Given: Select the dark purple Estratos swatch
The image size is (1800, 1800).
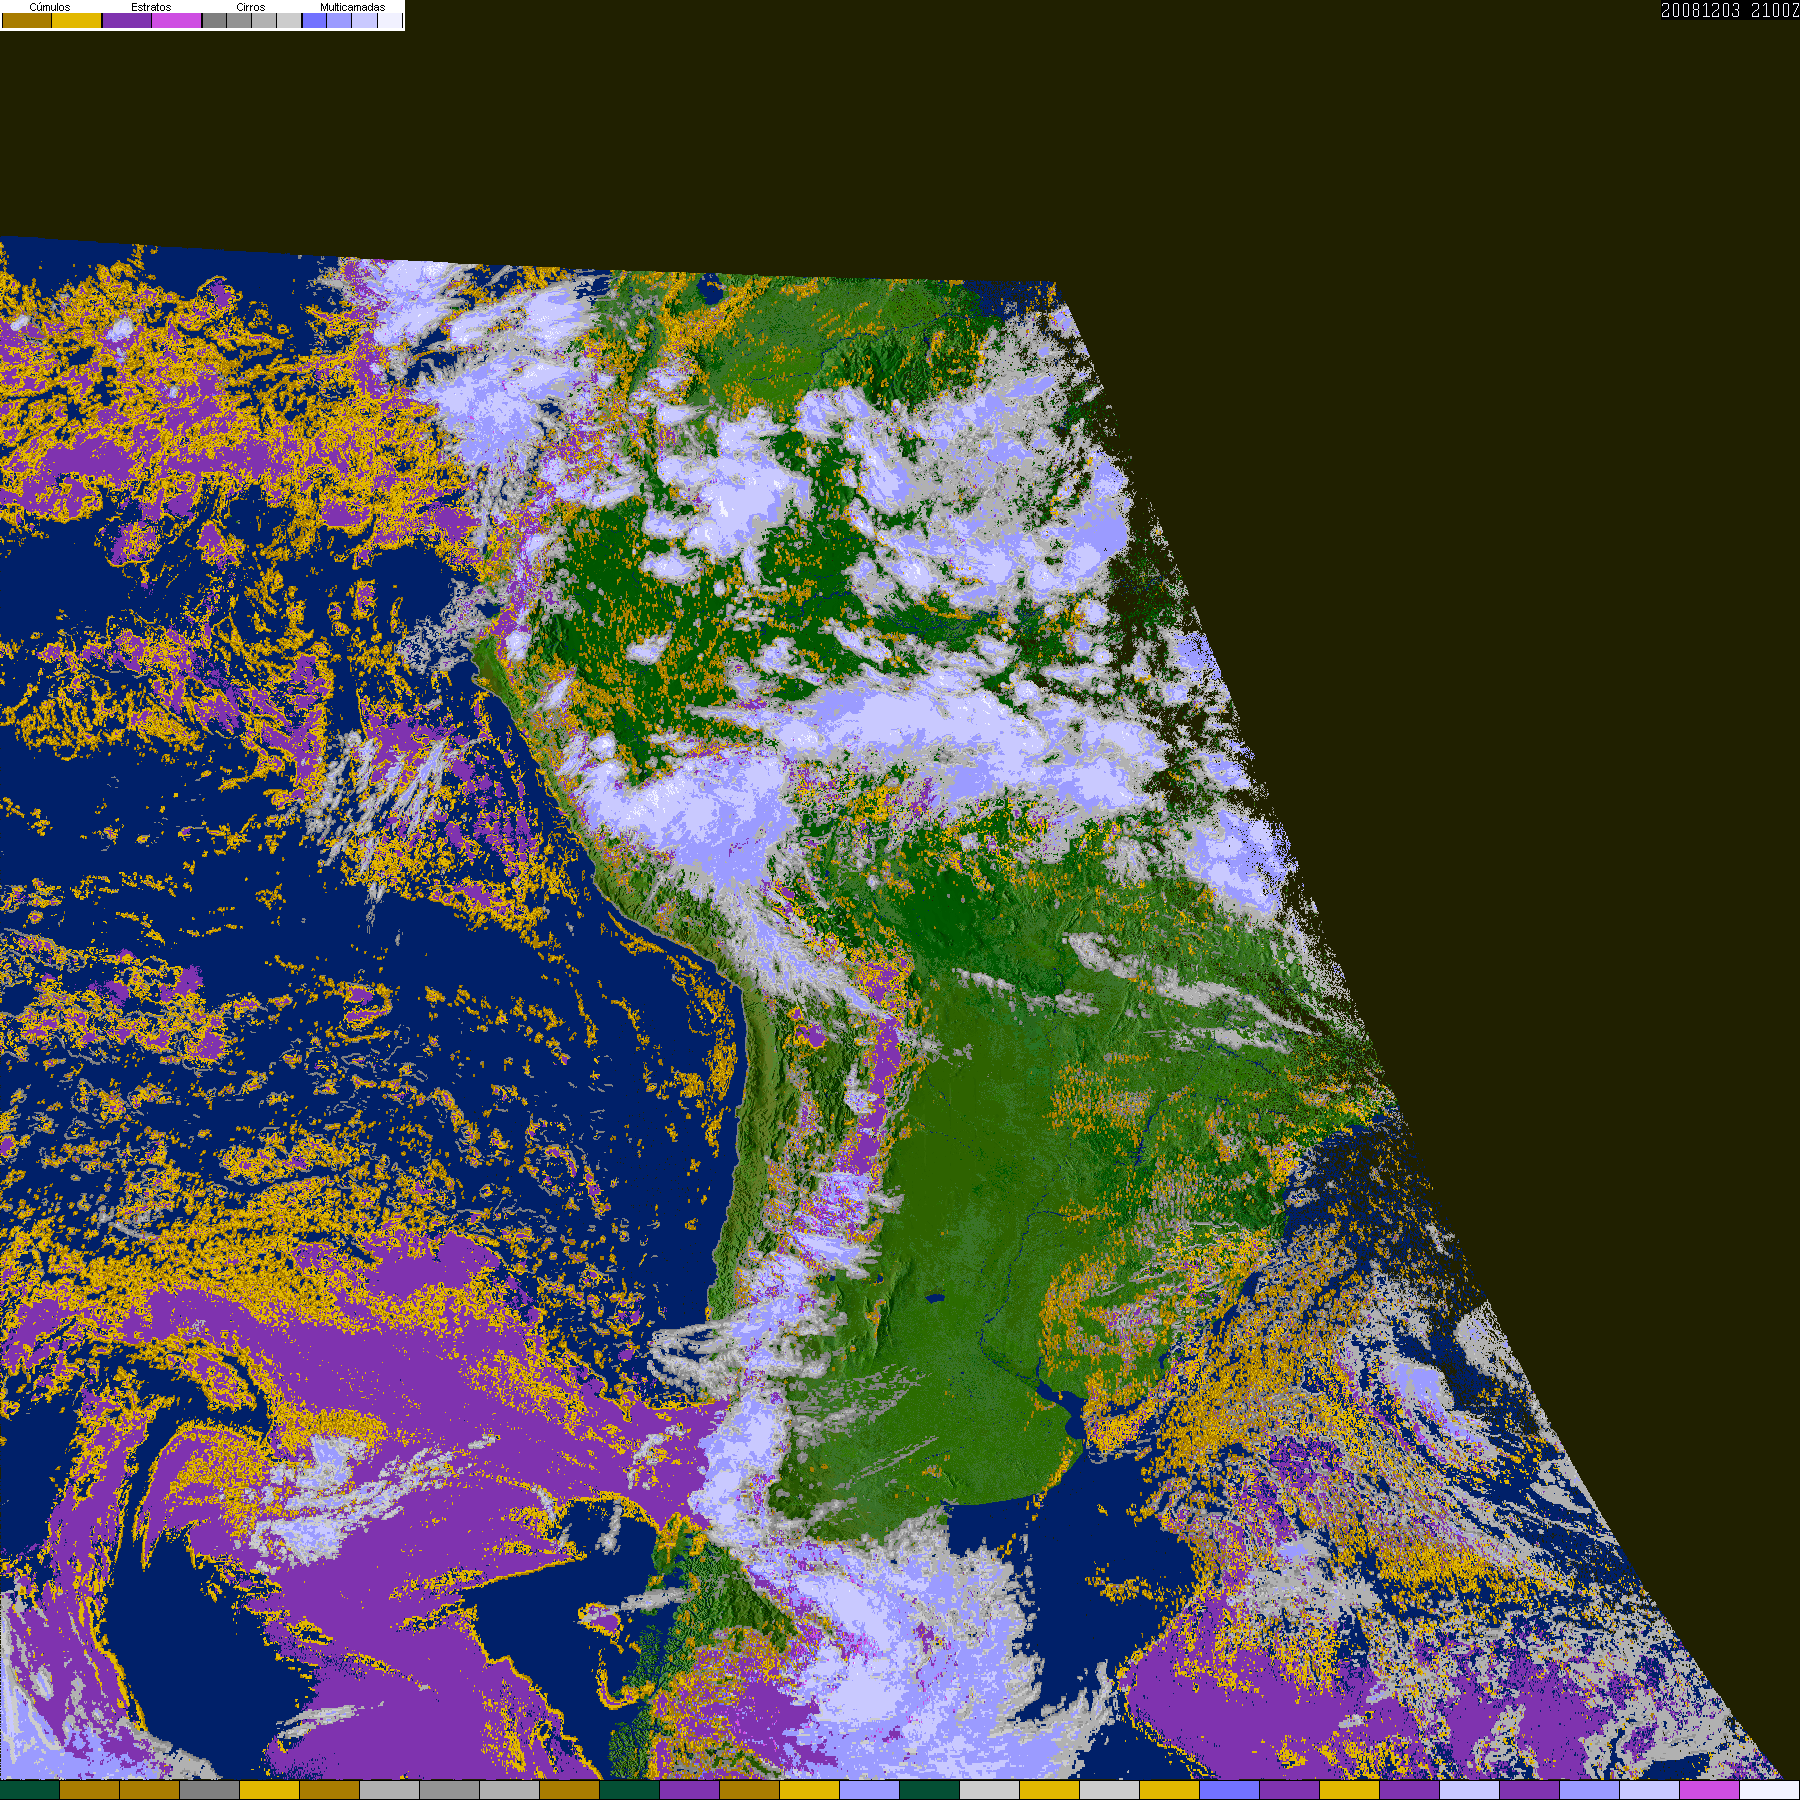Looking at the screenshot, I should [127, 20].
